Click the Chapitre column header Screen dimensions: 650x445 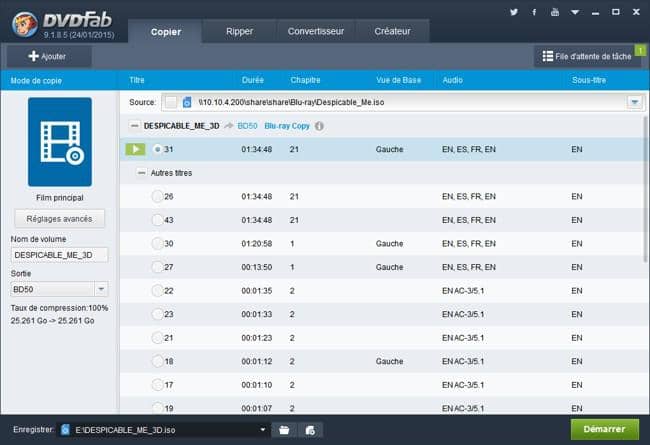pos(306,80)
